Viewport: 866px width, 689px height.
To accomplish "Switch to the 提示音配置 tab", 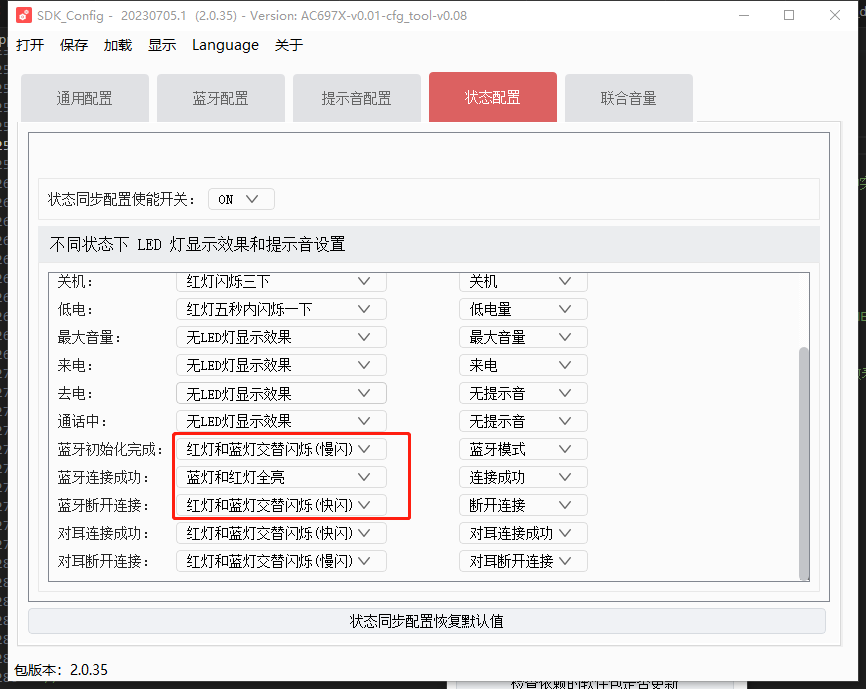I will [x=356, y=98].
